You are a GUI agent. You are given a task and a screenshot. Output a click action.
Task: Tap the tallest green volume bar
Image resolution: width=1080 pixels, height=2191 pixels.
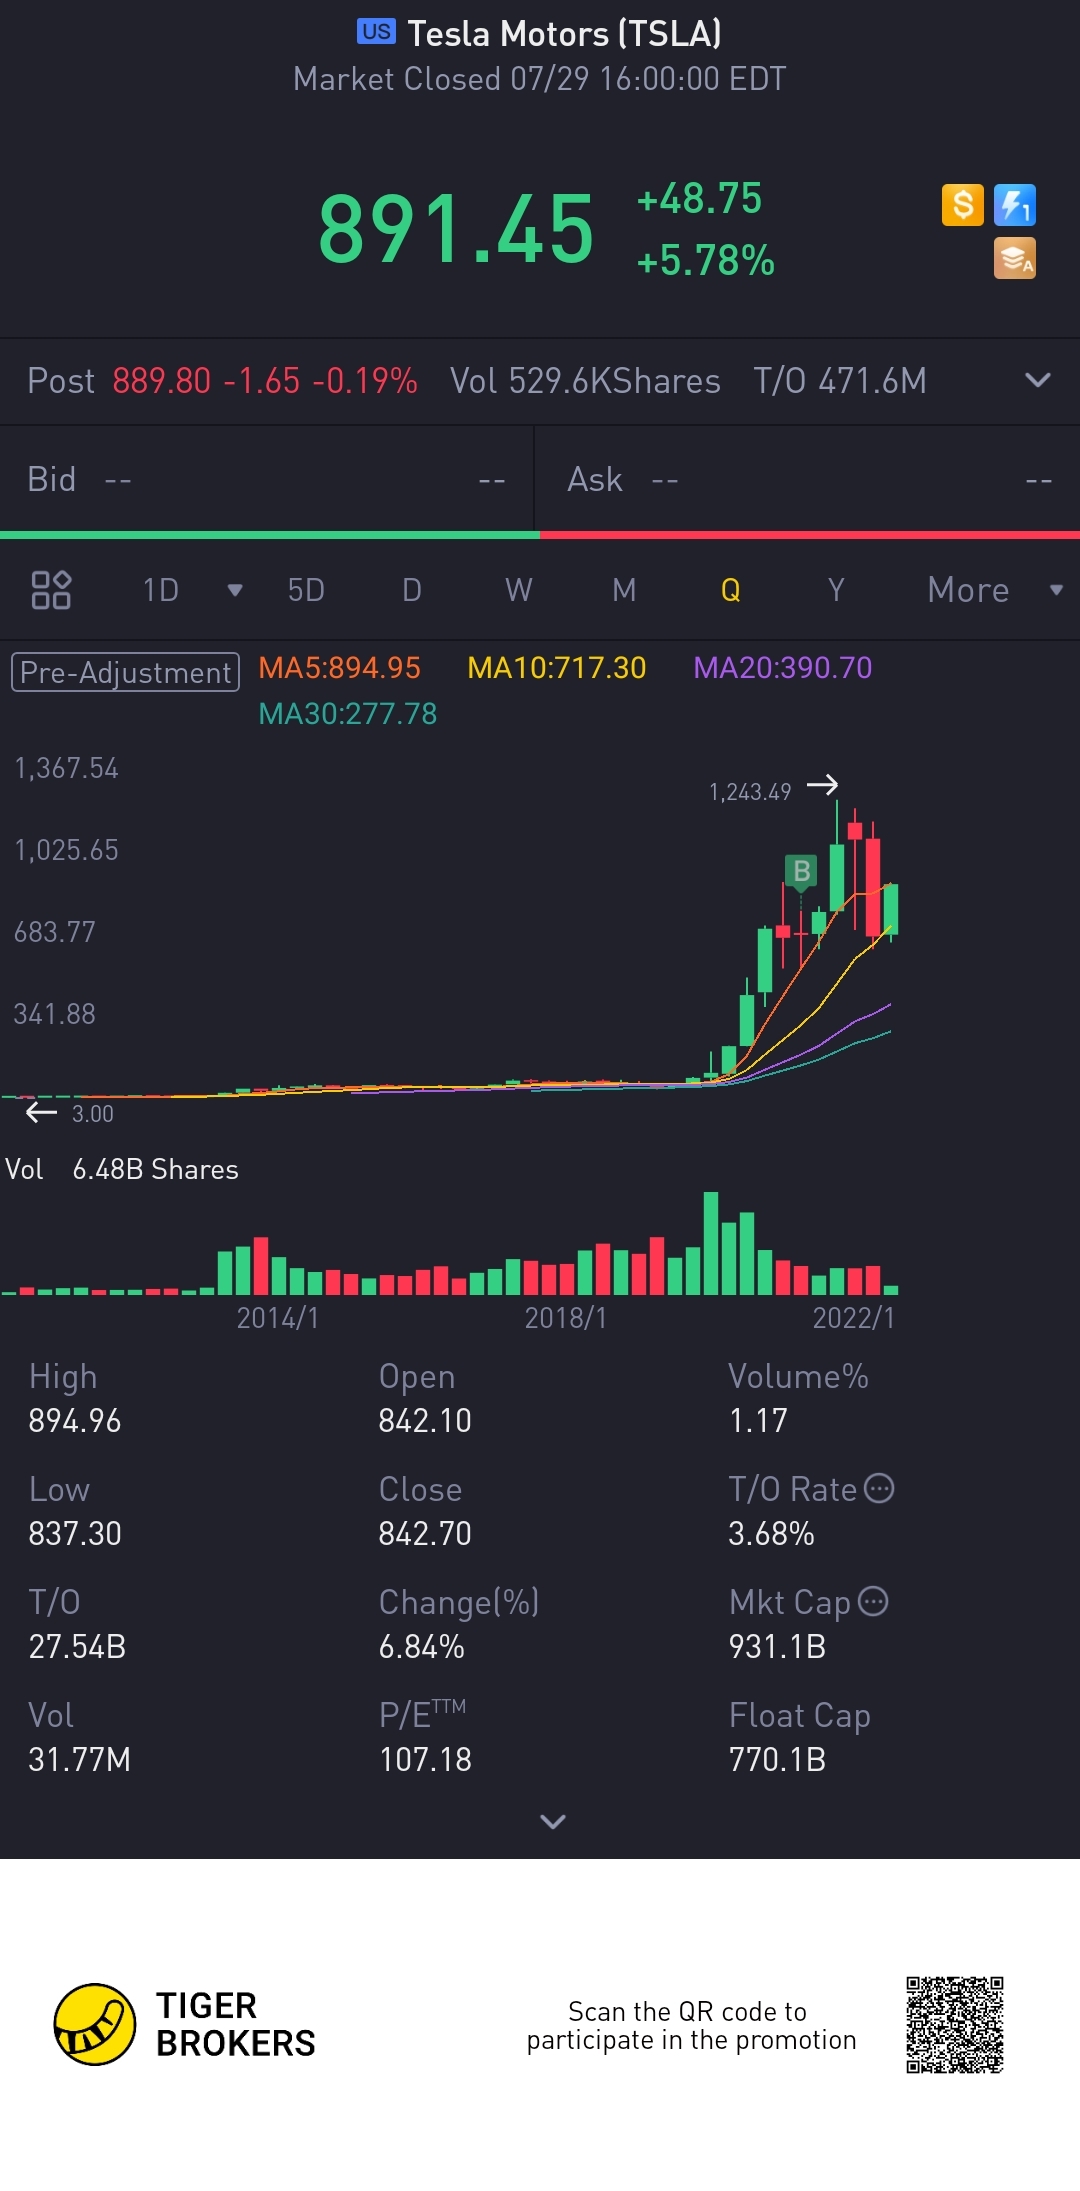coord(711,1243)
